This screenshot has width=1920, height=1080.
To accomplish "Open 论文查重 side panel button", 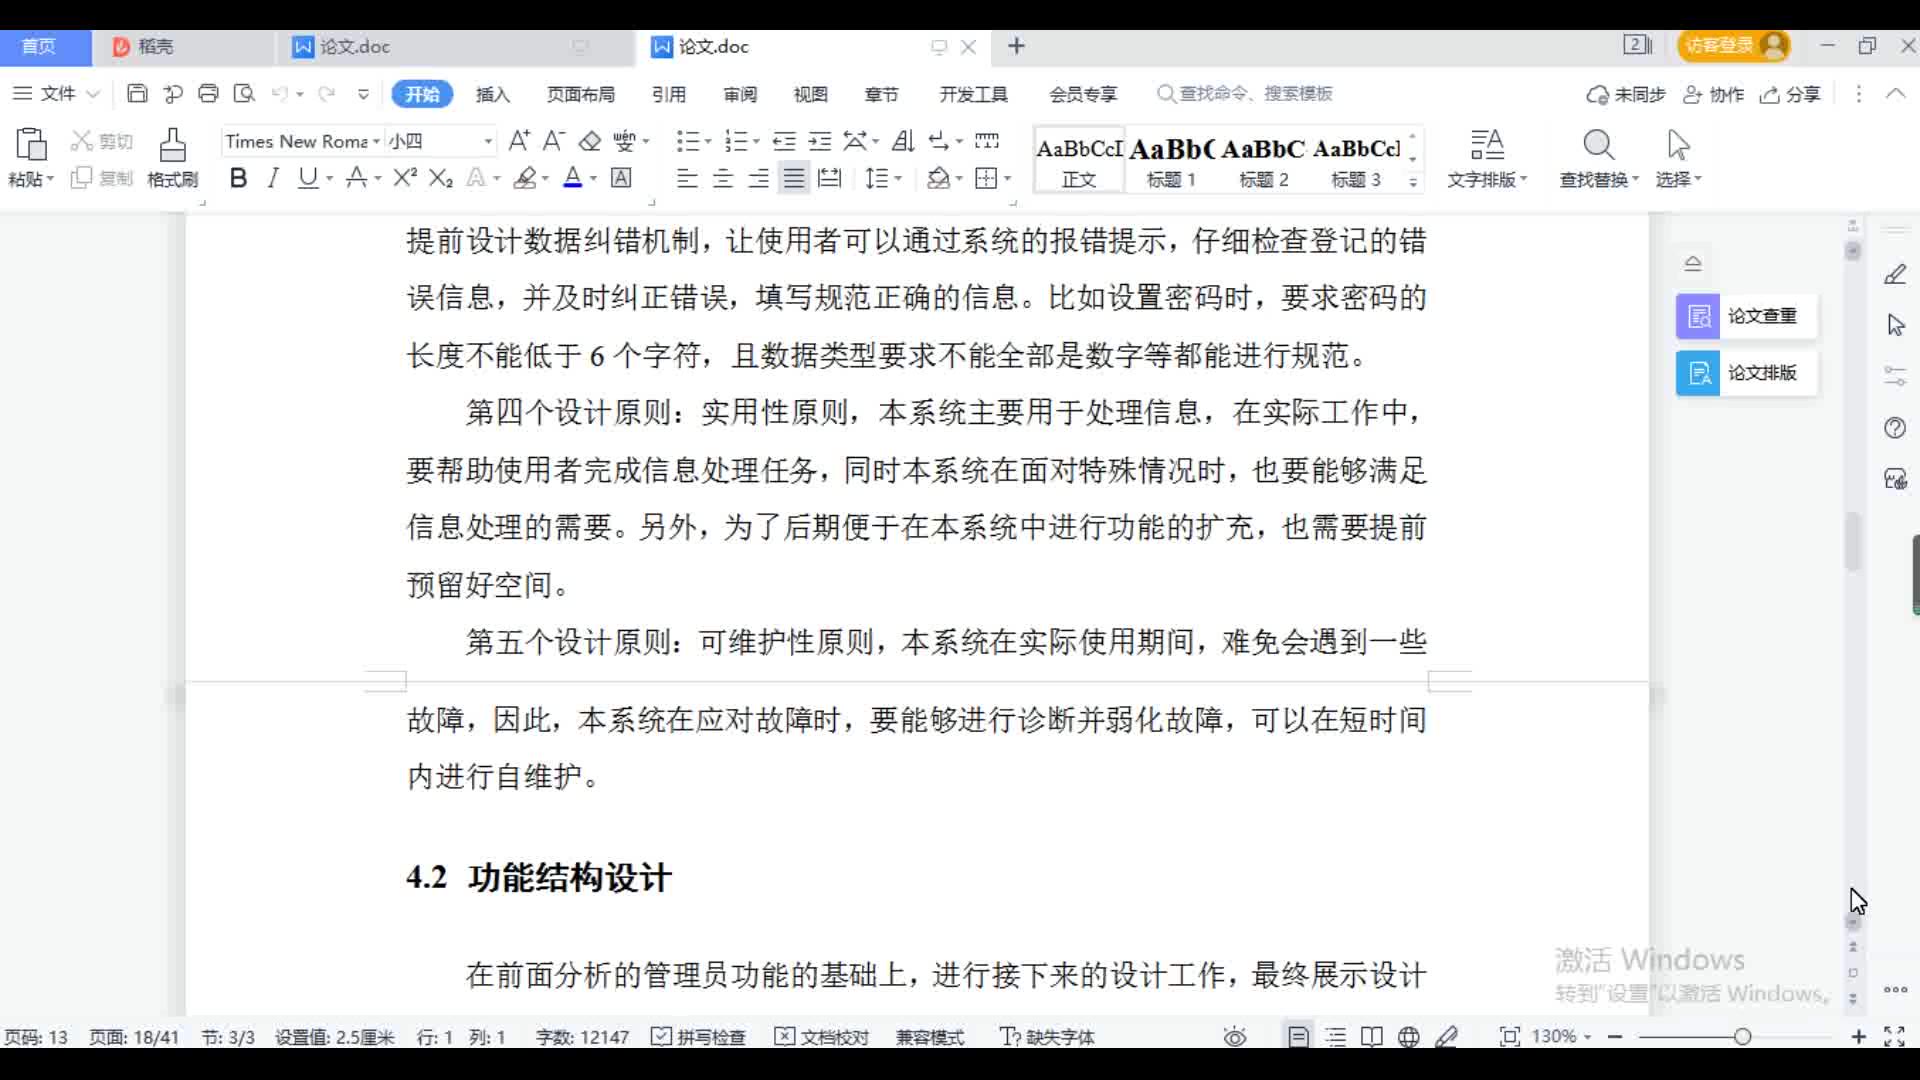I will click(1746, 316).
